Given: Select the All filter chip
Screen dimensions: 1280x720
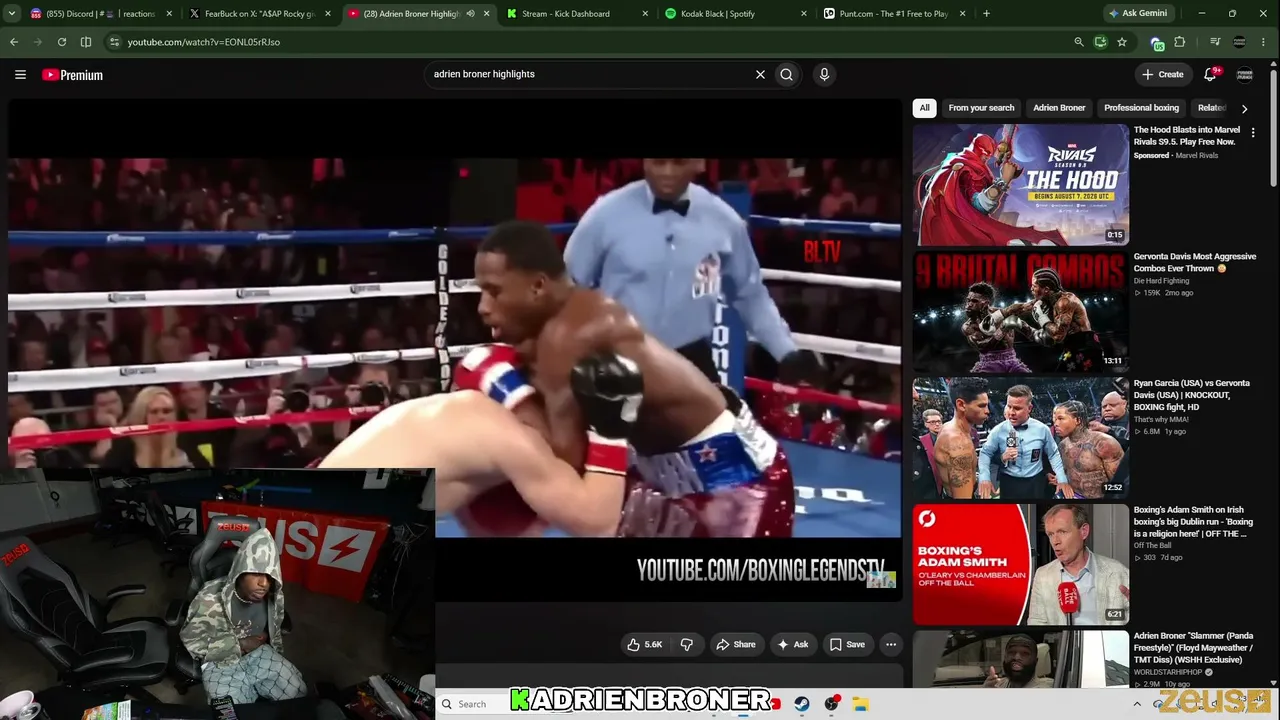Looking at the screenshot, I should pyautogui.click(x=925, y=108).
